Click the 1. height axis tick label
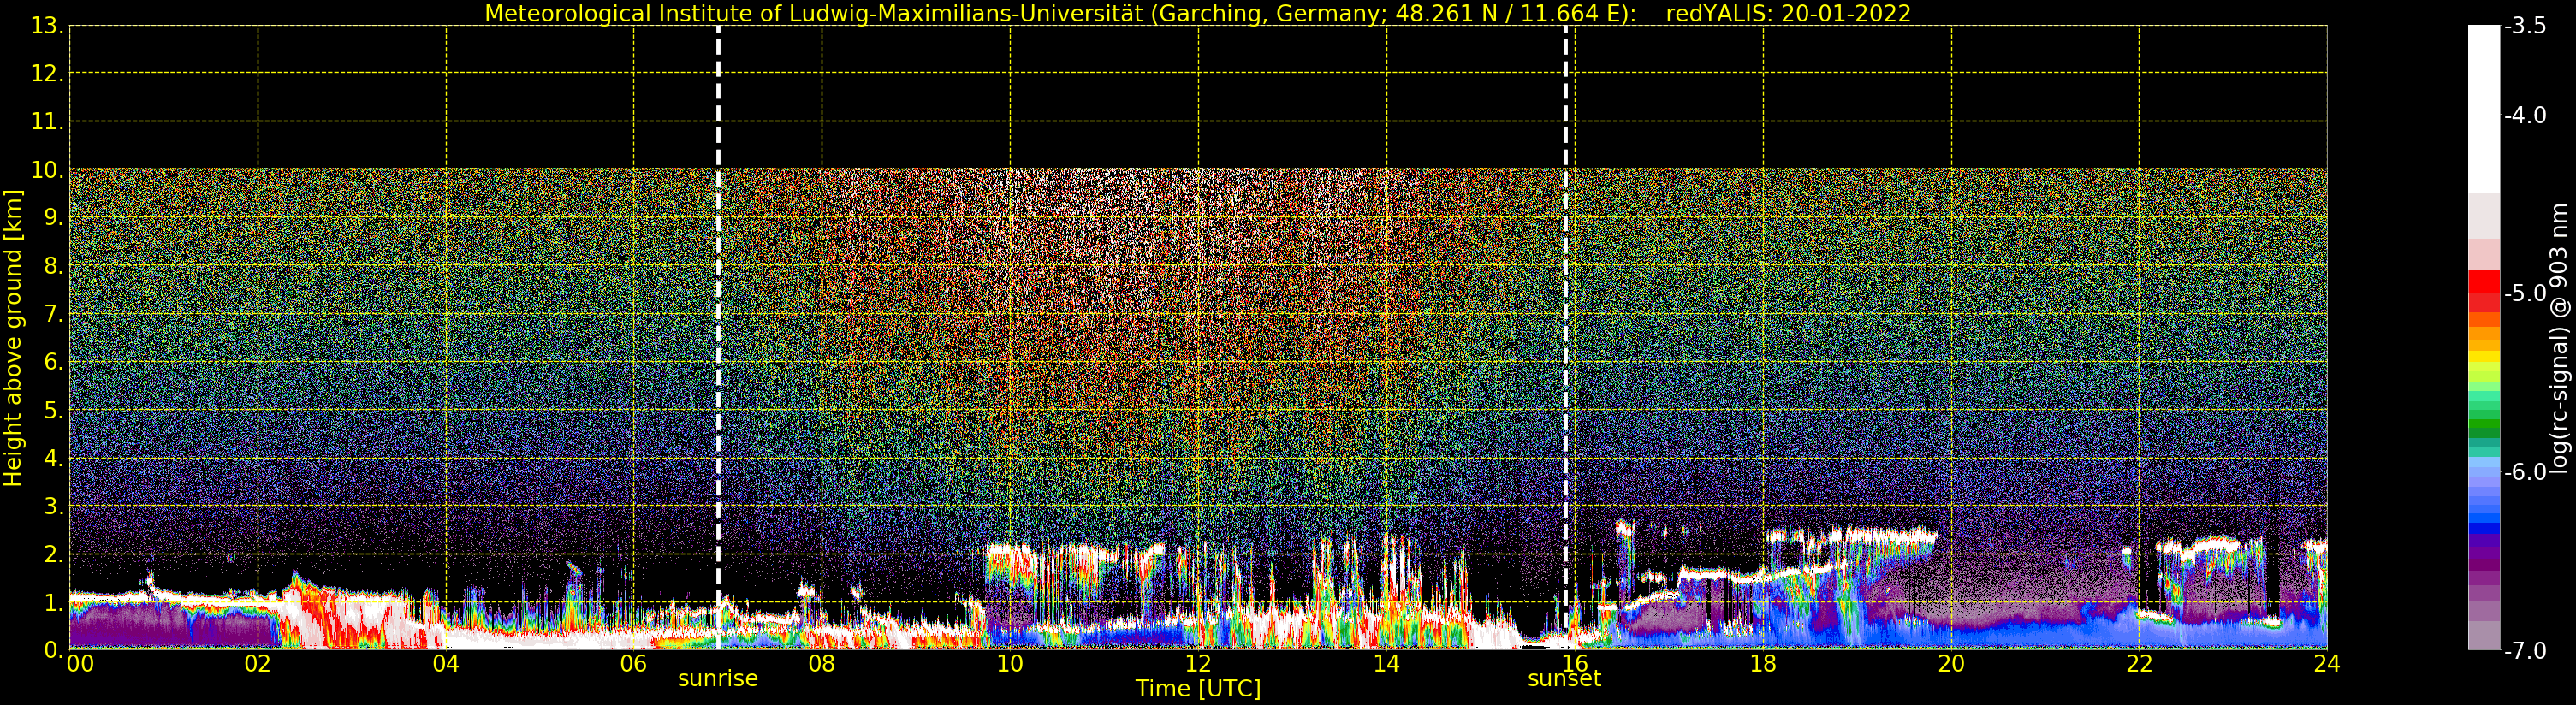The height and width of the screenshot is (705, 2576). coord(54,603)
